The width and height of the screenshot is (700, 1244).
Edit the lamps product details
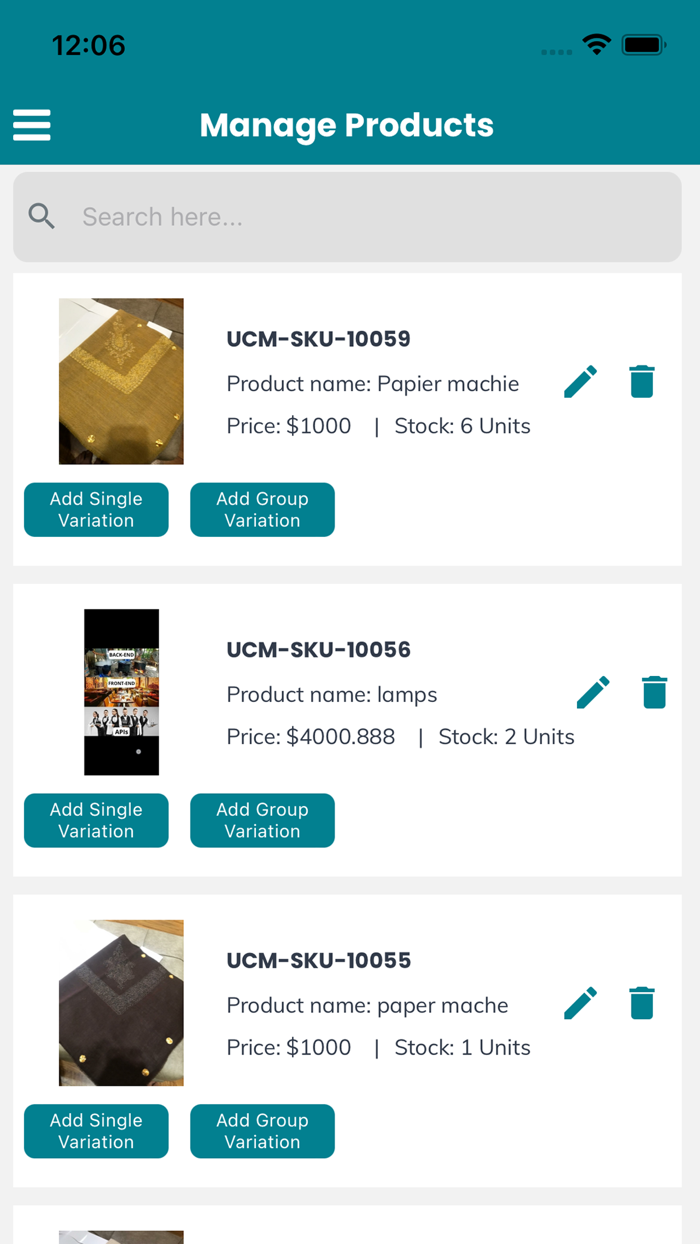coord(593,691)
